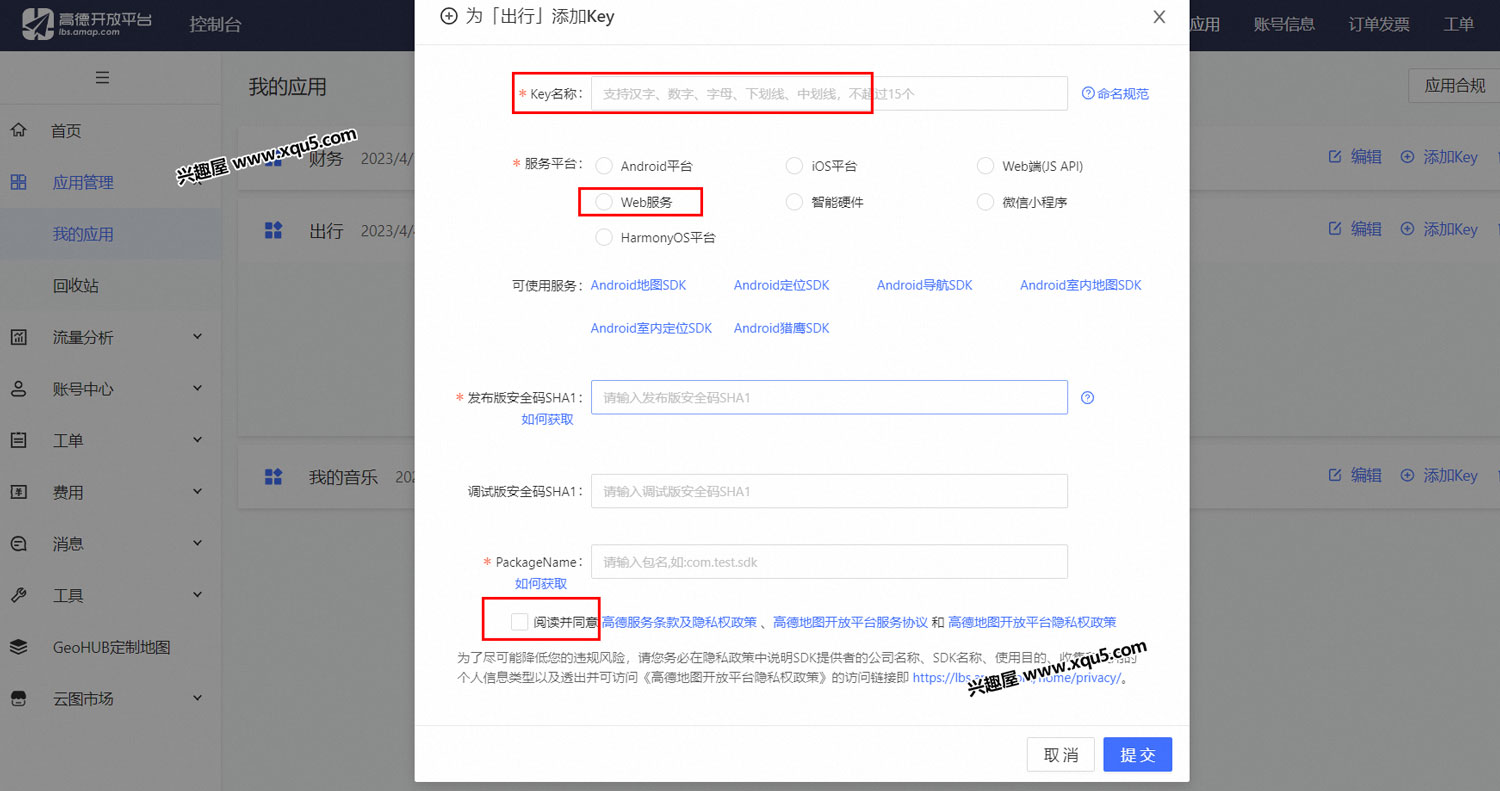The height and width of the screenshot is (791, 1500).
Task: Open the Android室内定位SDK link
Action: (x=651, y=328)
